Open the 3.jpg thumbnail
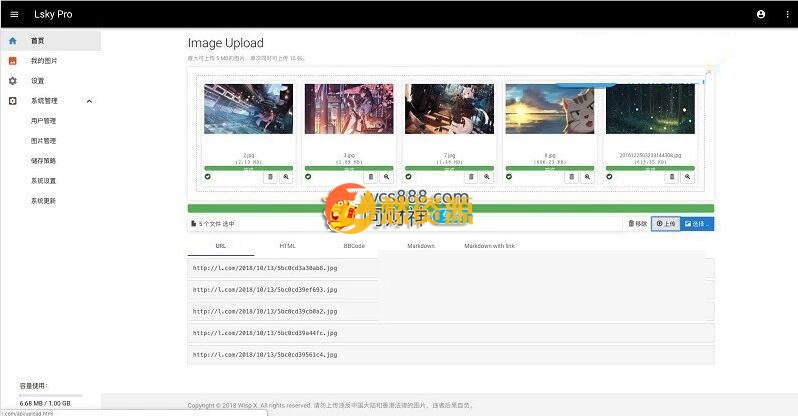798x416 pixels. point(349,109)
